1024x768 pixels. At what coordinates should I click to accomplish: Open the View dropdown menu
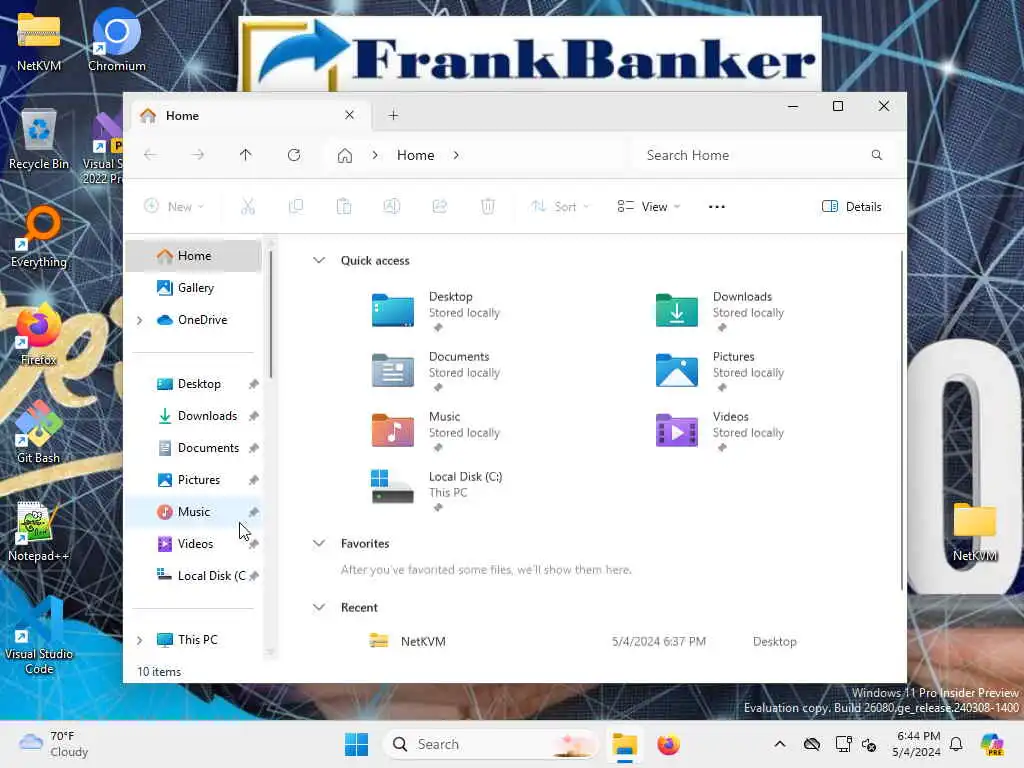(x=649, y=206)
